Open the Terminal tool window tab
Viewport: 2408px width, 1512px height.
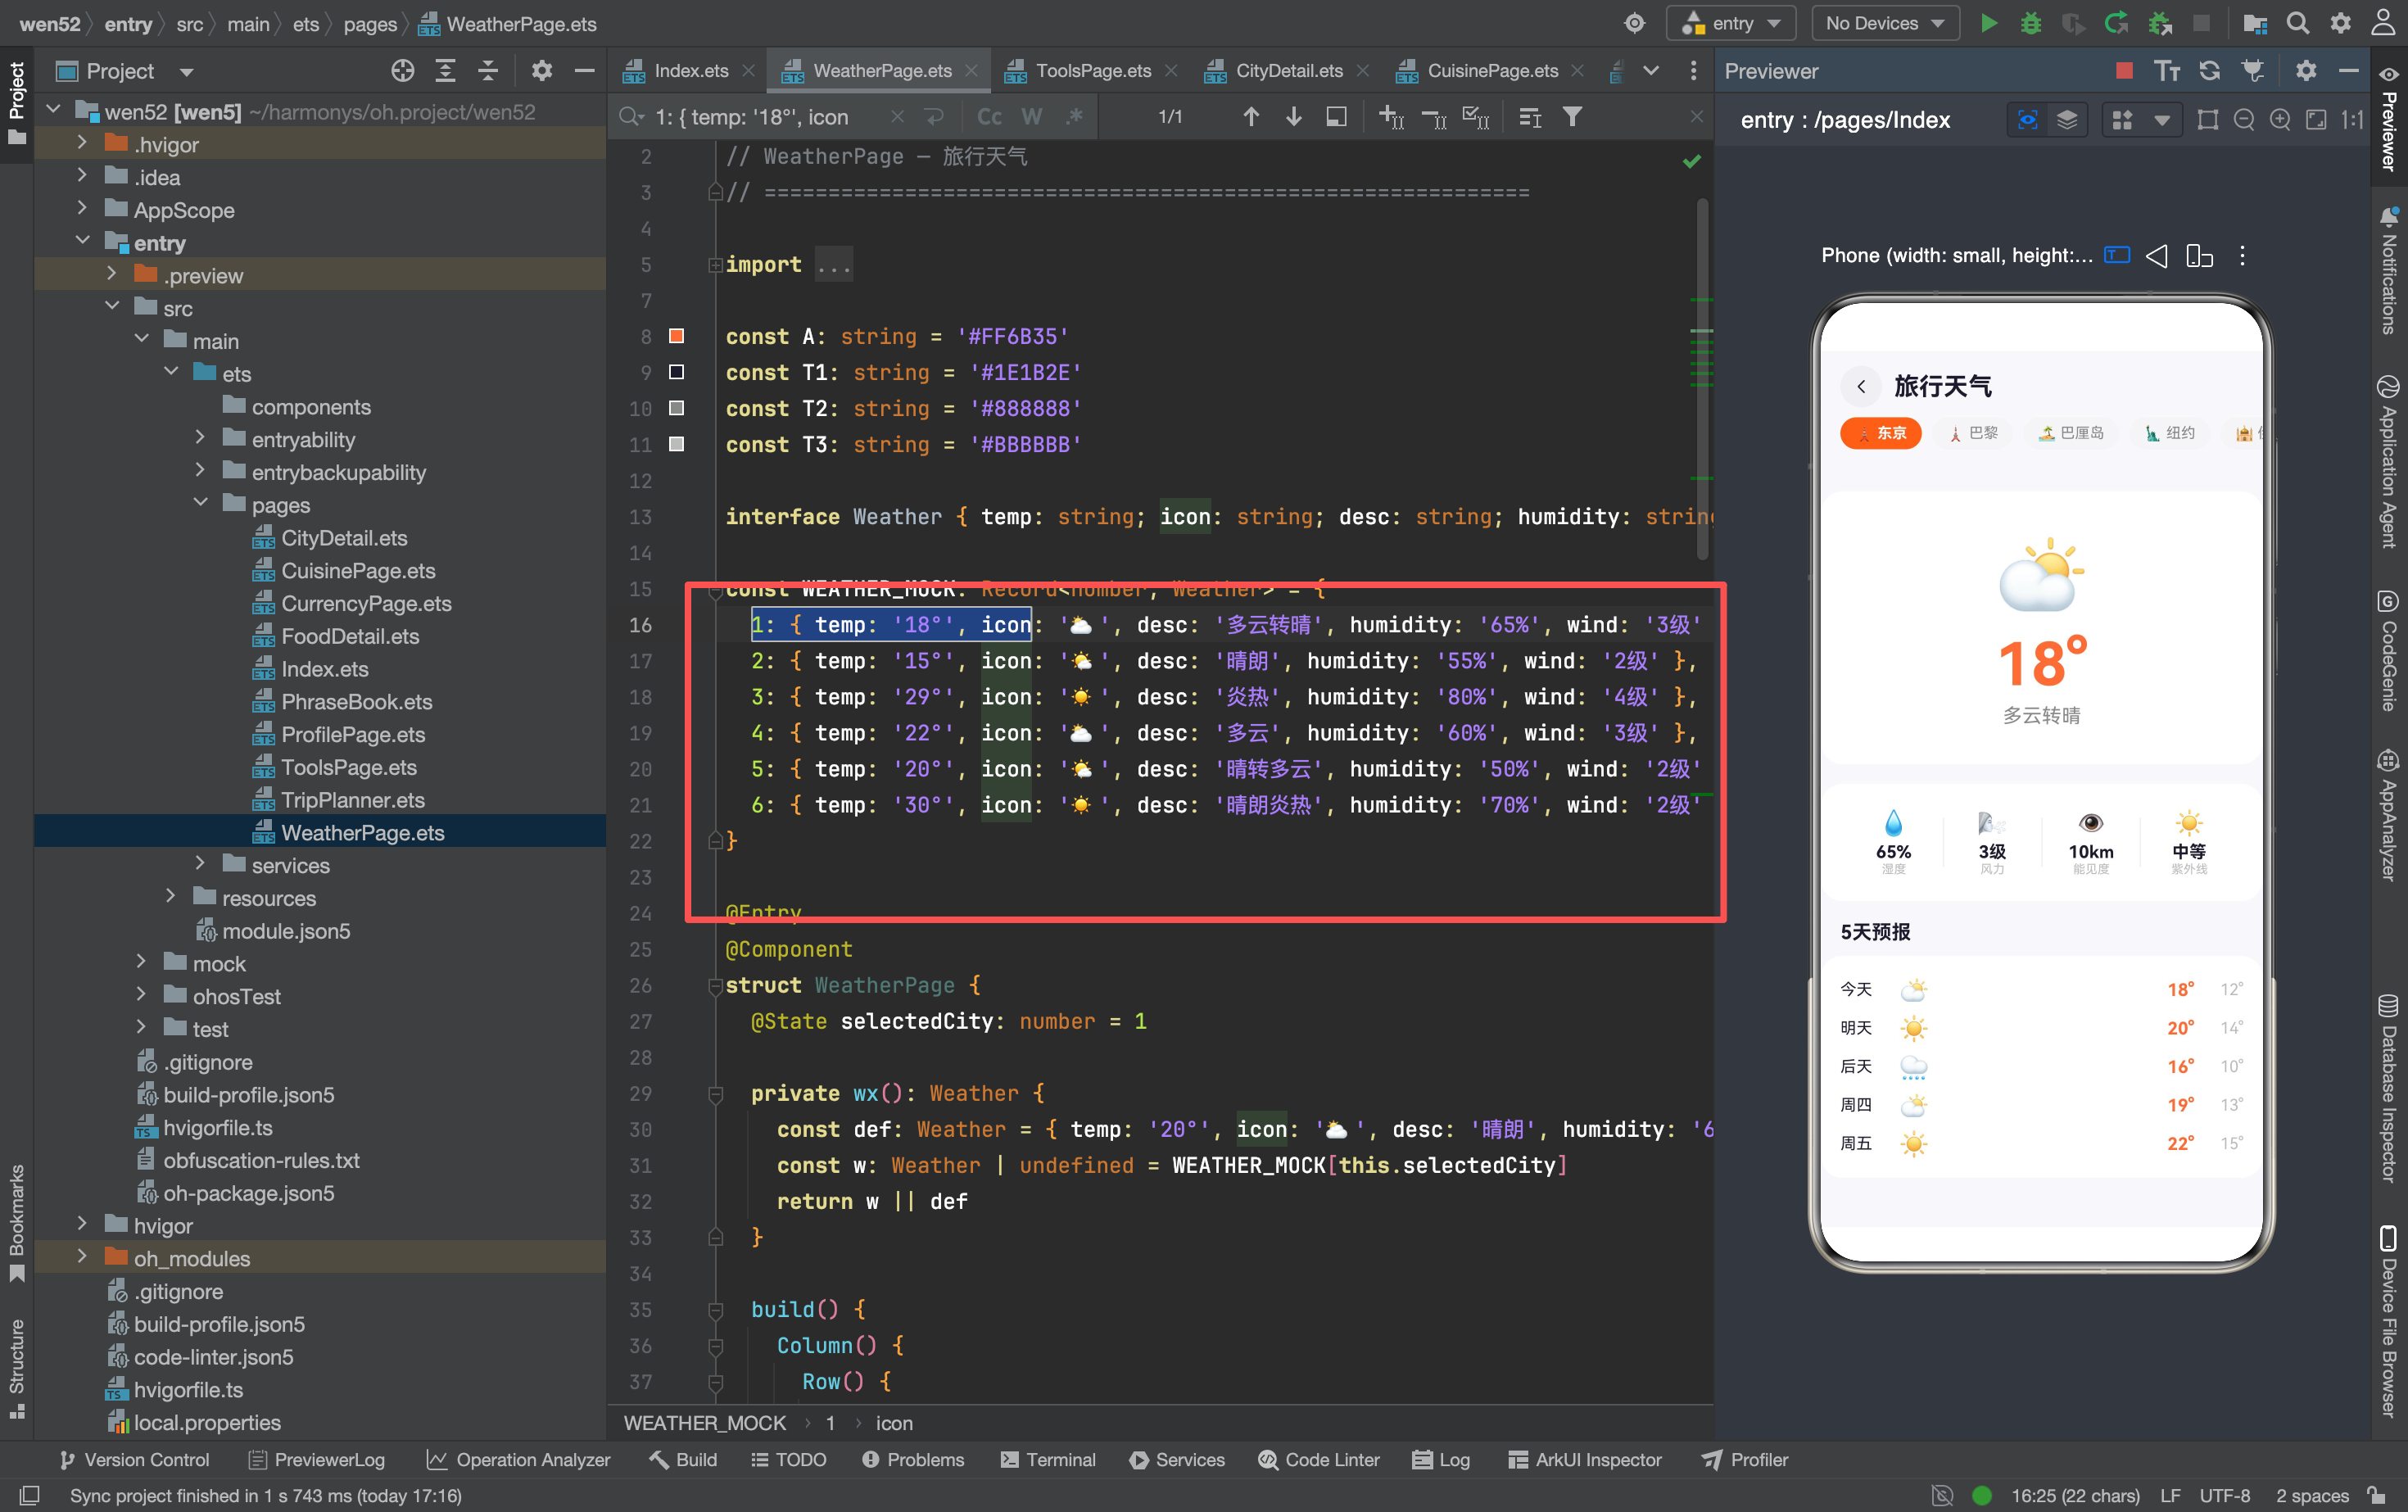point(1048,1460)
